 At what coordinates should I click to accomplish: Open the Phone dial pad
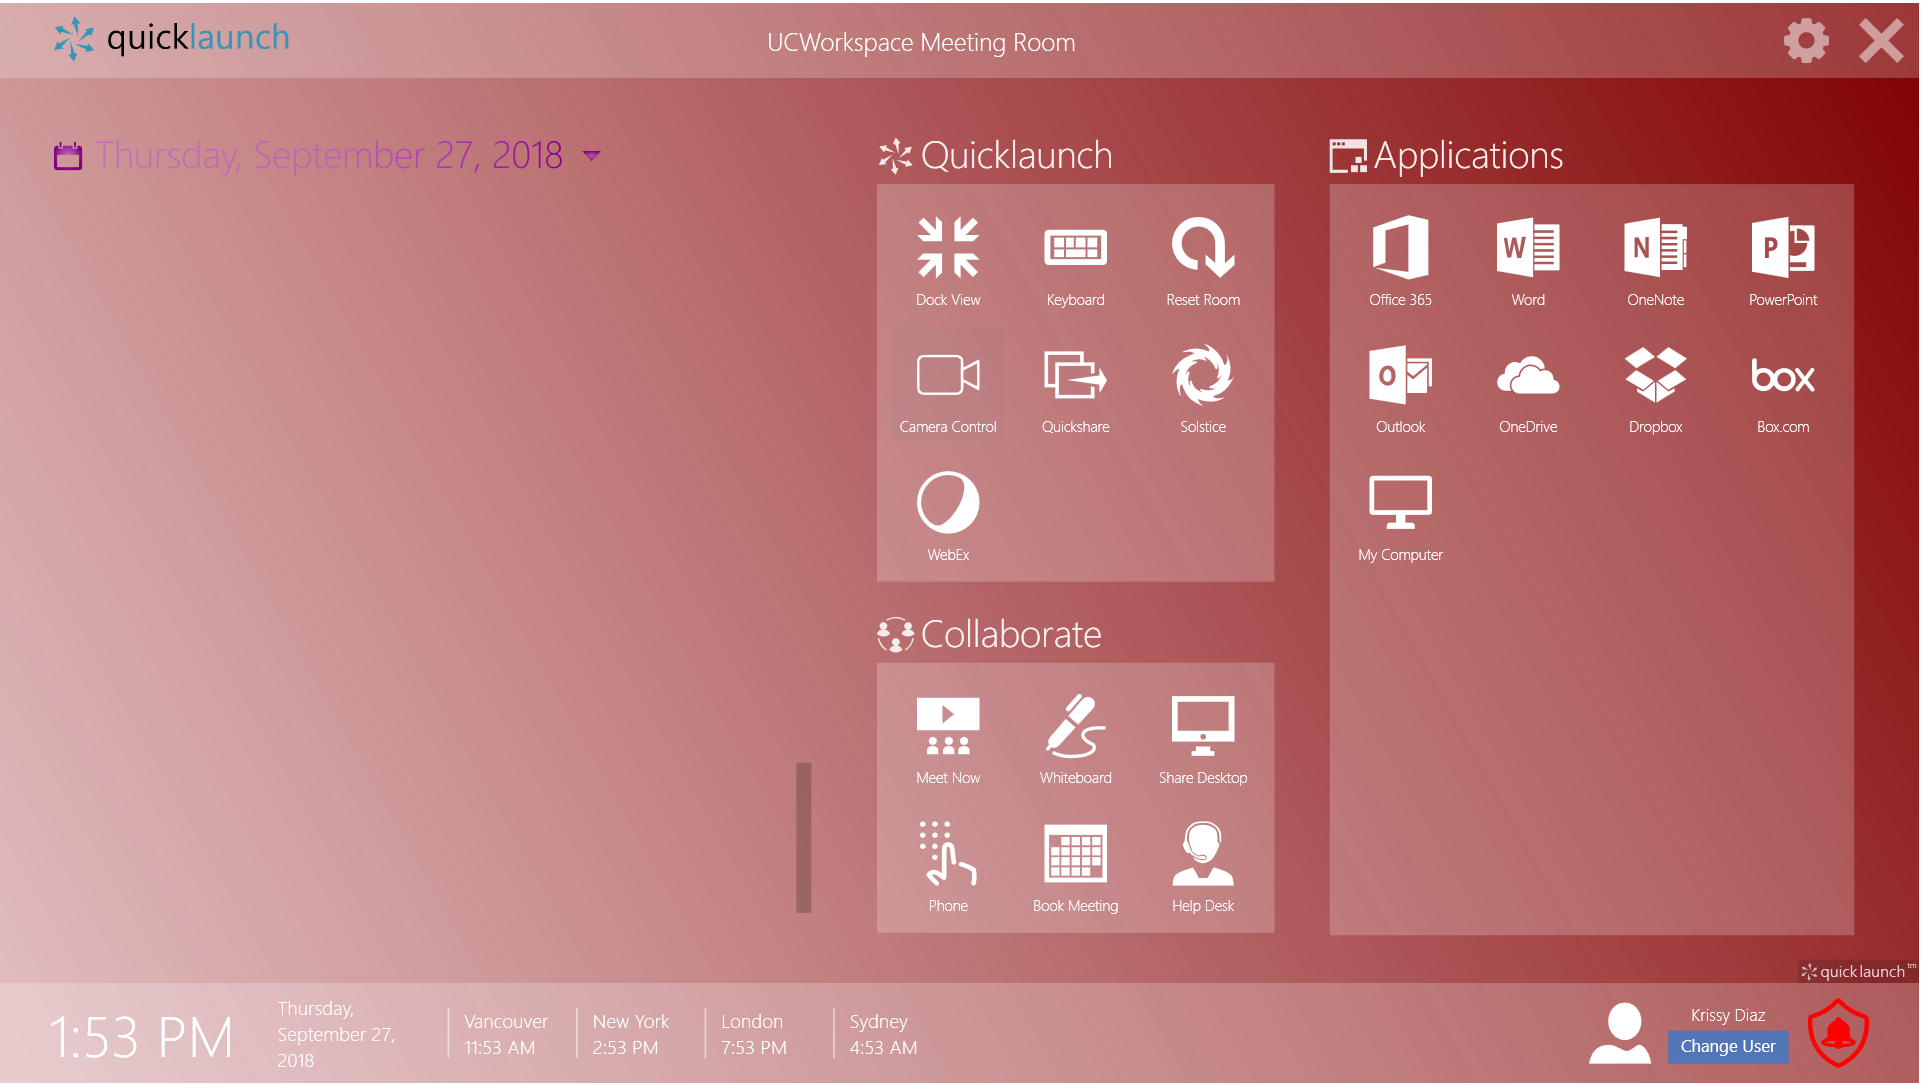(x=948, y=866)
